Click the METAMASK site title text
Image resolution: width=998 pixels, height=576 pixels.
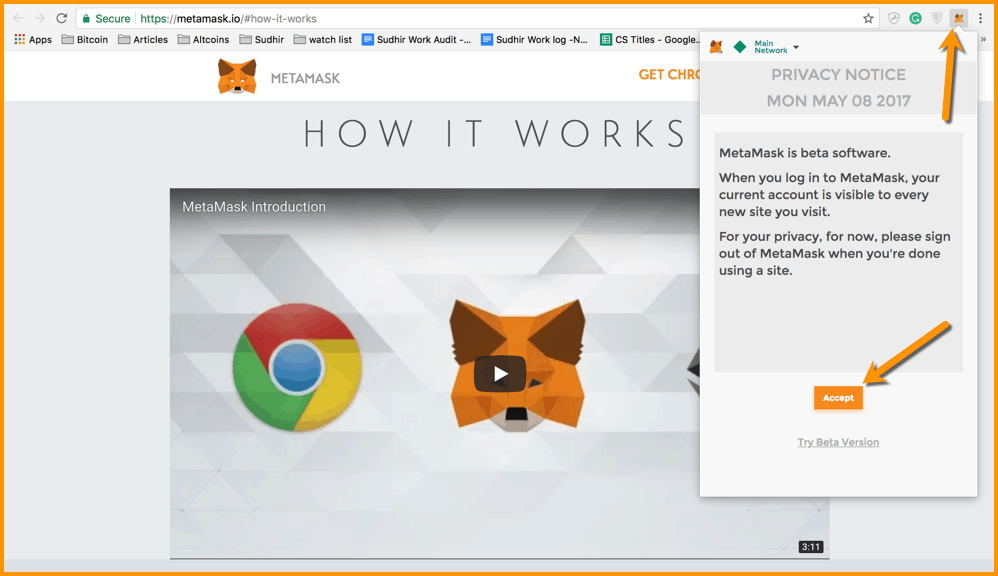coord(306,78)
